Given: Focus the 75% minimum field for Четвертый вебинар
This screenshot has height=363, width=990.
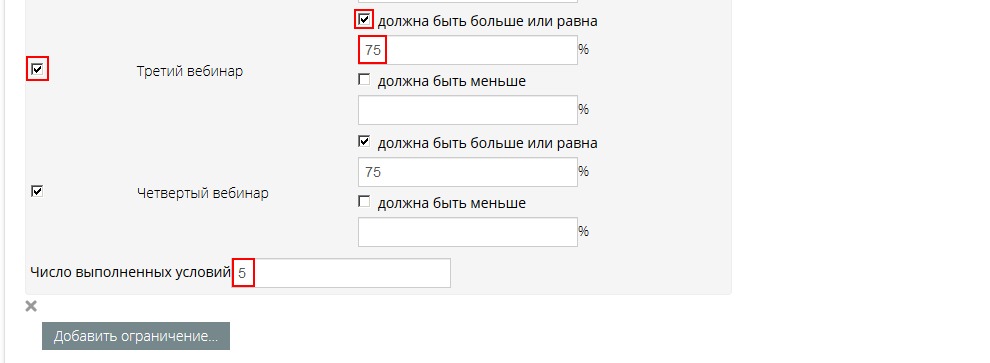Looking at the screenshot, I should 468,172.
